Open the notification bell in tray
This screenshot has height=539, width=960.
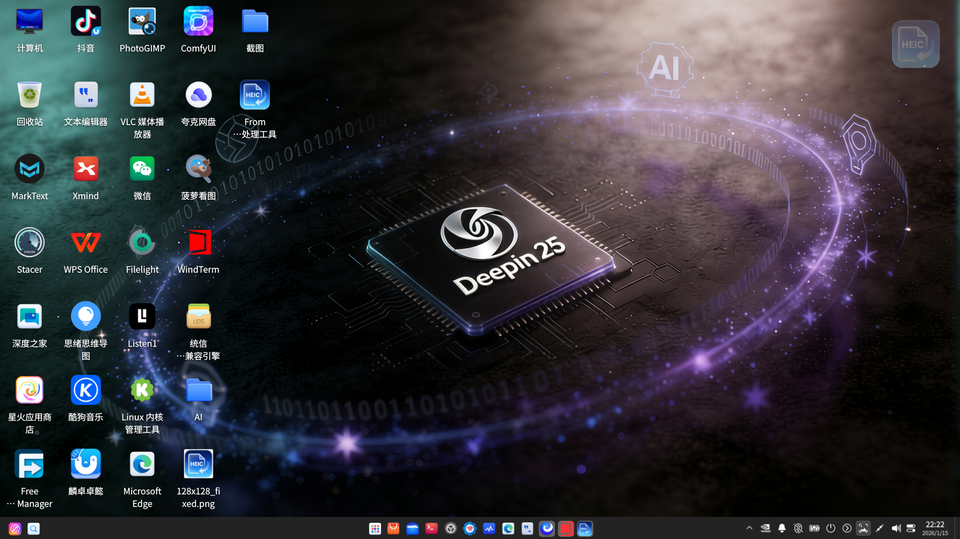[x=782, y=528]
